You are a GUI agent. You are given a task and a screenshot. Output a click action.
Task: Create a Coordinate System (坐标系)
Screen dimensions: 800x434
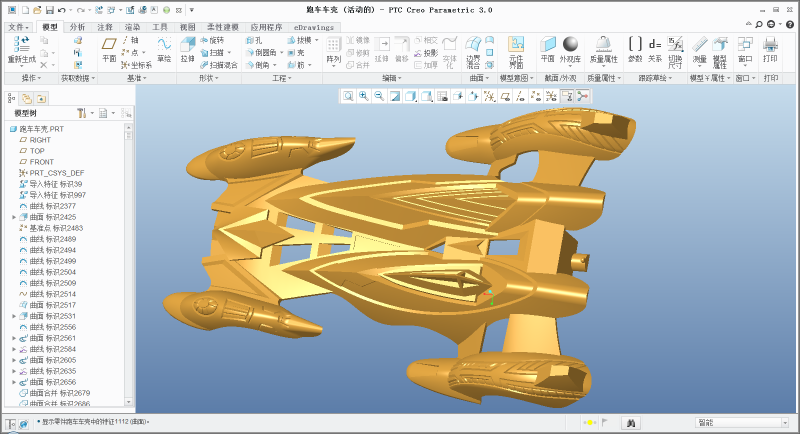[x=136, y=65]
